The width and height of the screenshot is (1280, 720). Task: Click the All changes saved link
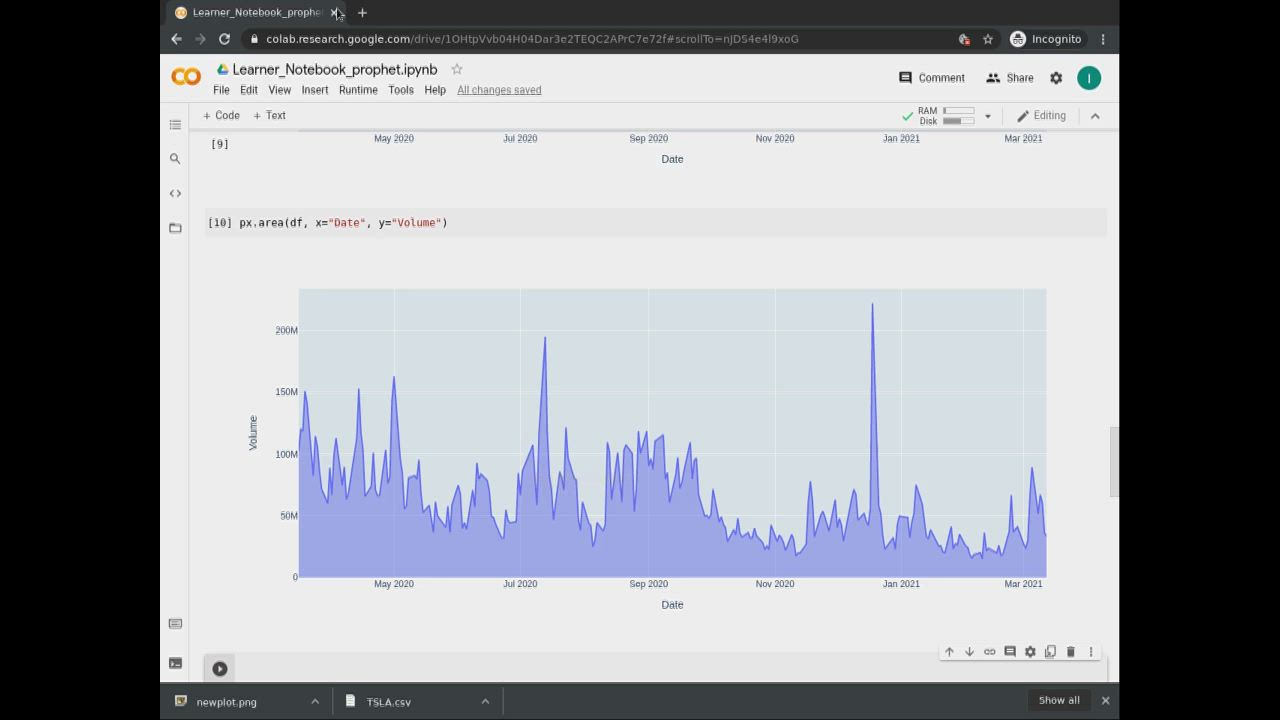(x=499, y=90)
